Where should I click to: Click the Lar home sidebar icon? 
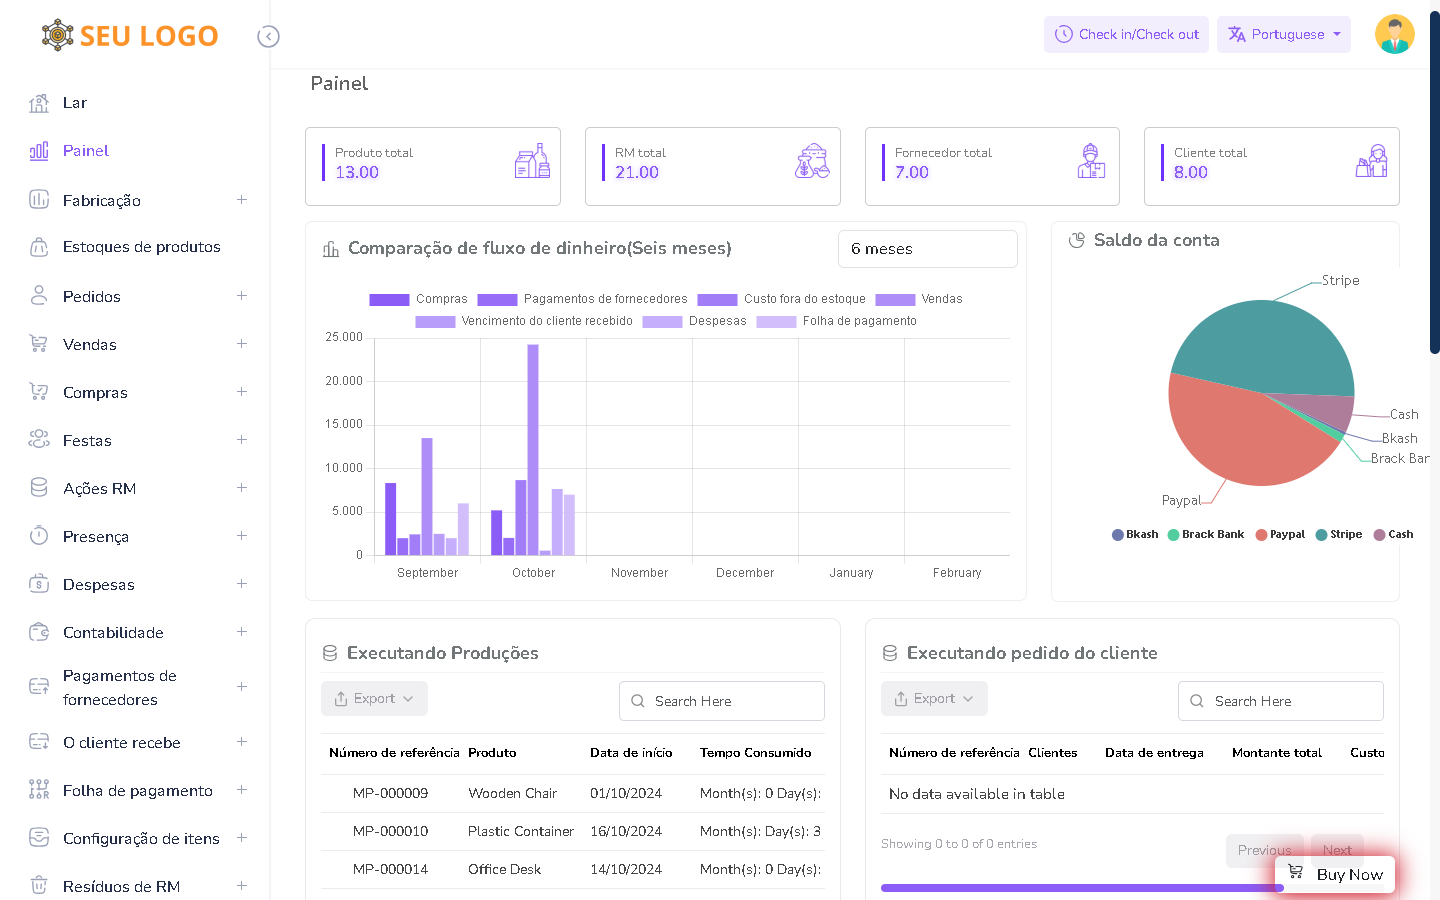point(39,103)
